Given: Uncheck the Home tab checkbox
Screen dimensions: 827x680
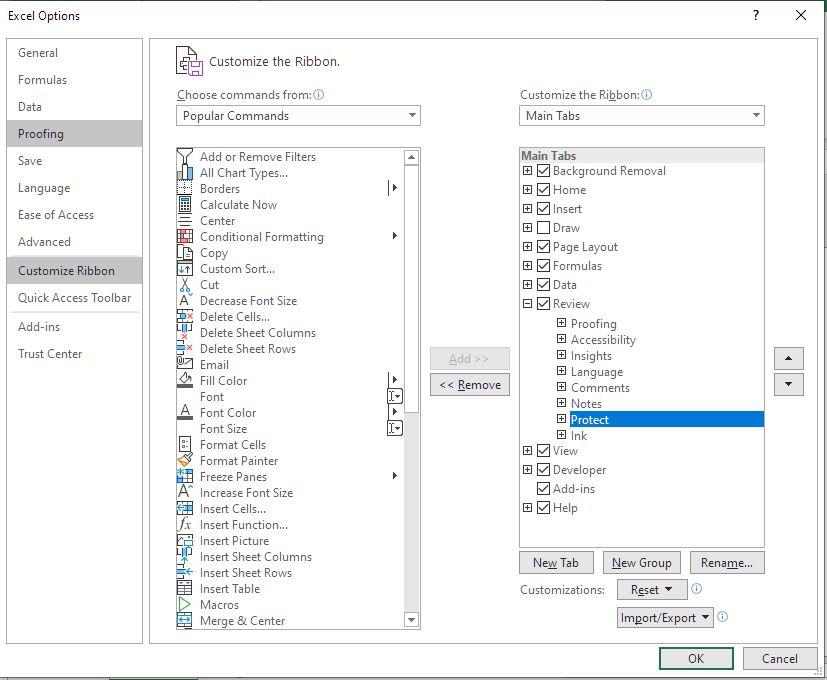Looking at the screenshot, I should [x=542, y=189].
